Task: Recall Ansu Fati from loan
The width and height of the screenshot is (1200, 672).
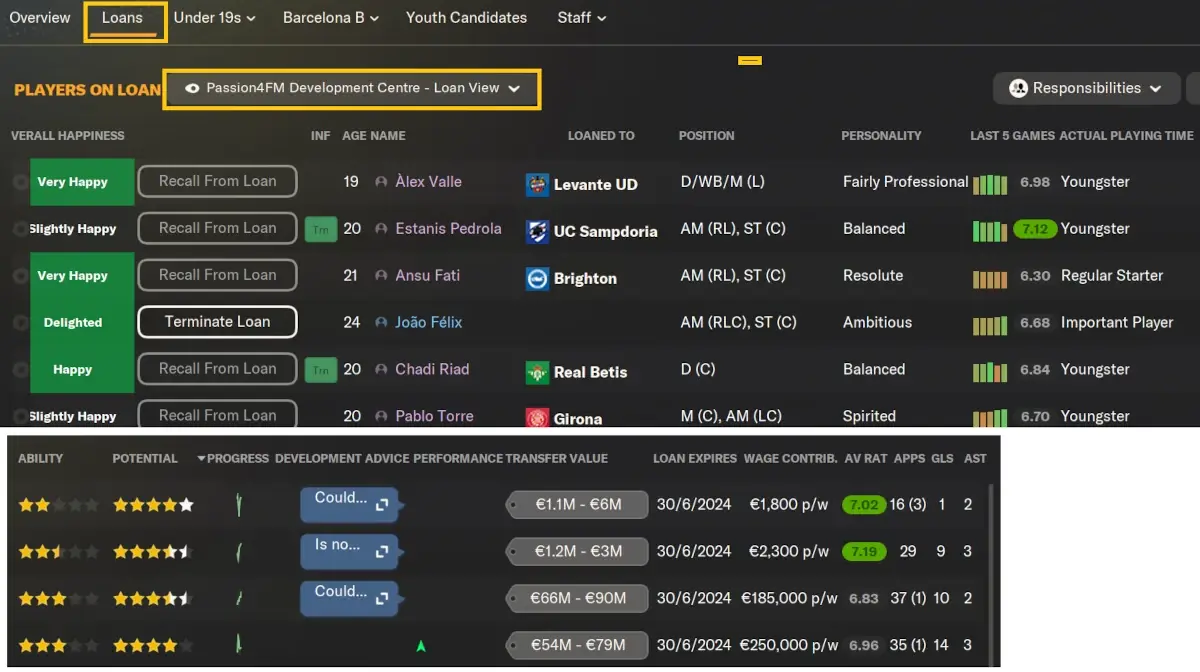Action: 217,276
